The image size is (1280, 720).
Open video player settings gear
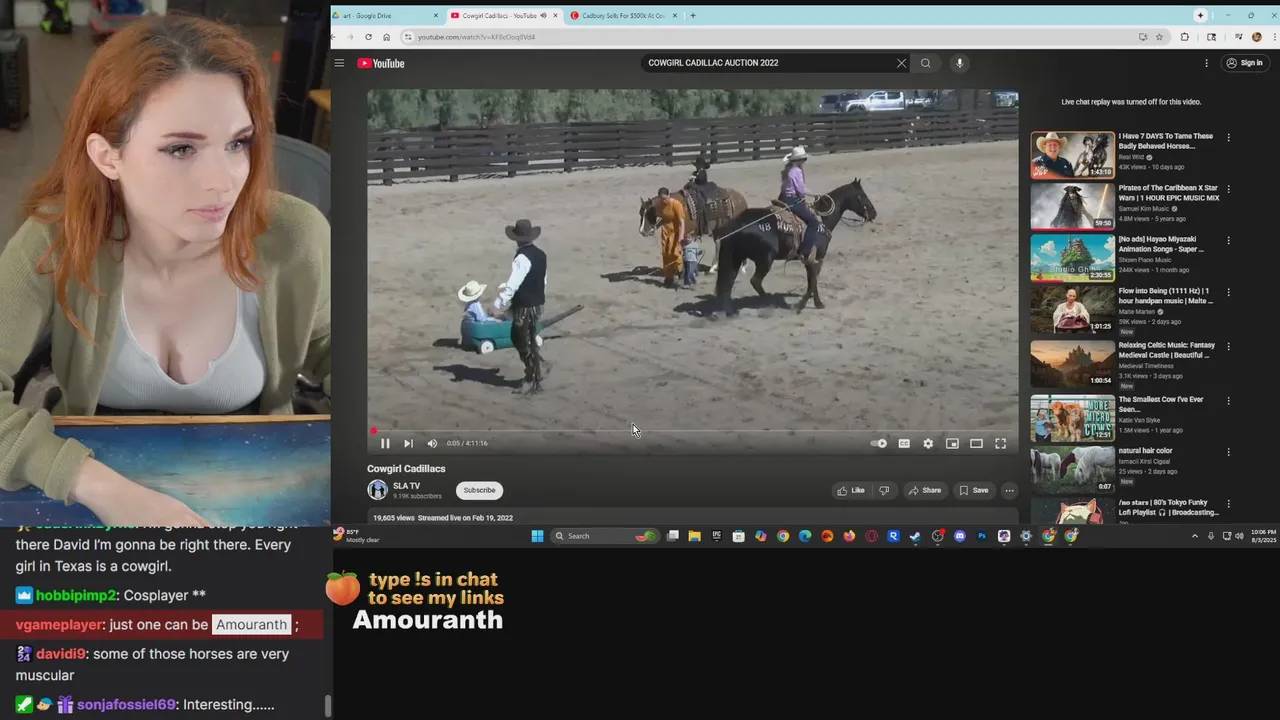pyautogui.click(x=928, y=443)
